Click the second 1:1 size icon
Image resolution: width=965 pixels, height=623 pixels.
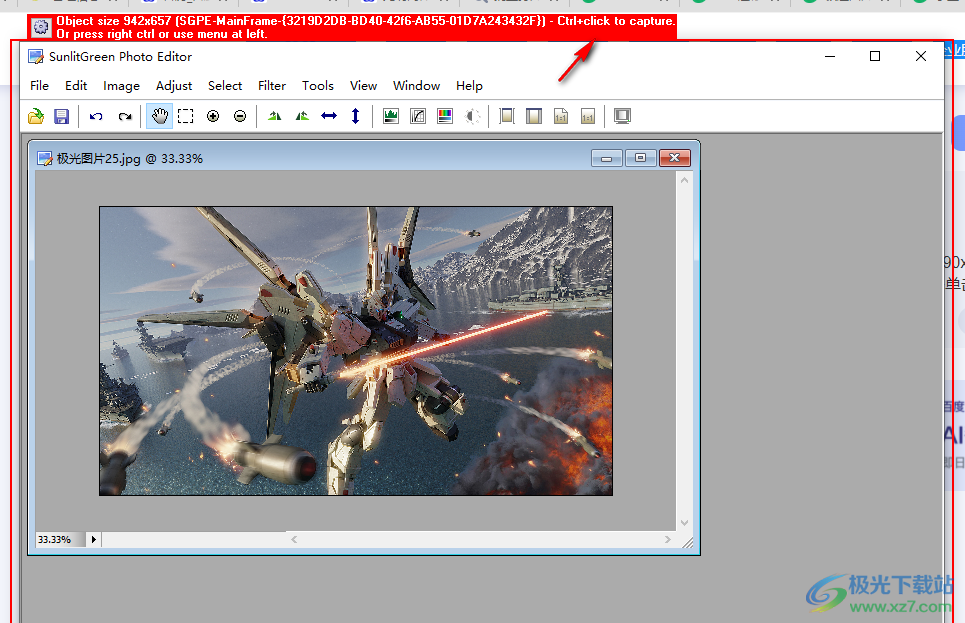pos(588,116)
